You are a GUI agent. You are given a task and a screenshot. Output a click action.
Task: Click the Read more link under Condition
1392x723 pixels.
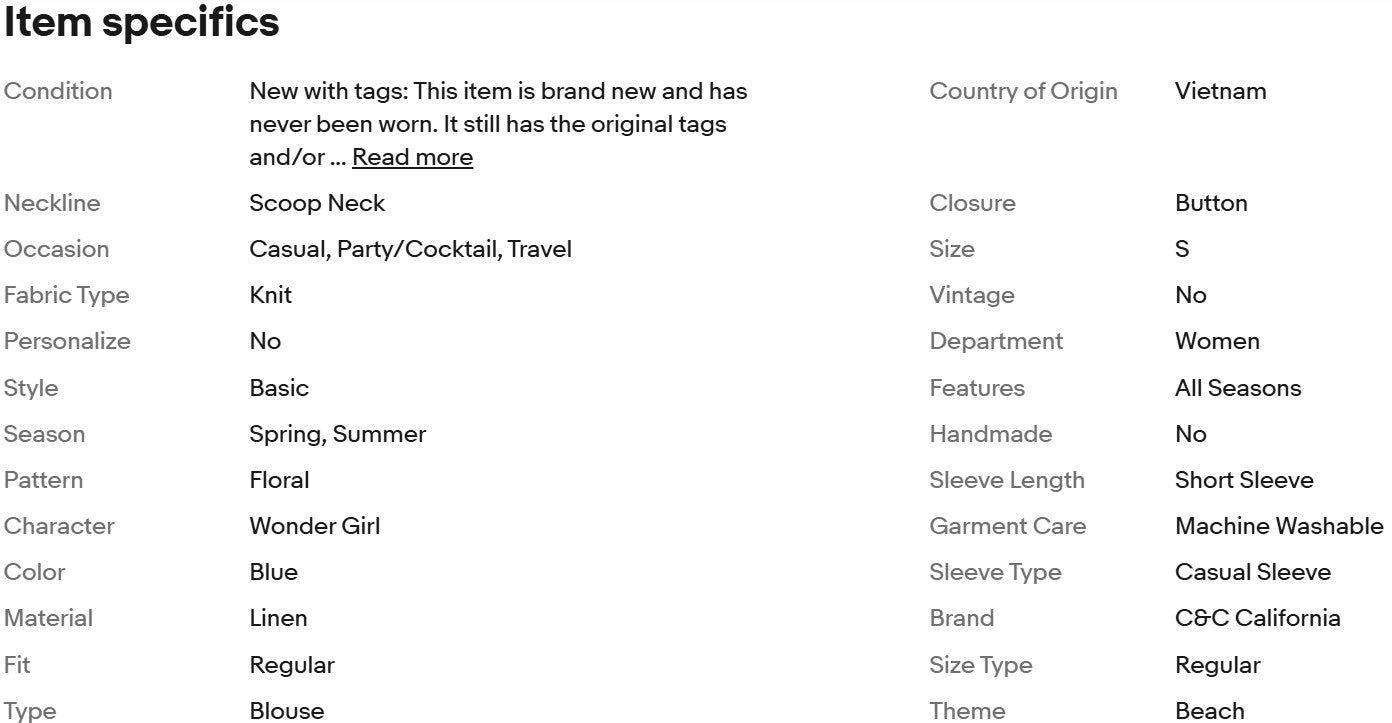(x=412, y=157)
